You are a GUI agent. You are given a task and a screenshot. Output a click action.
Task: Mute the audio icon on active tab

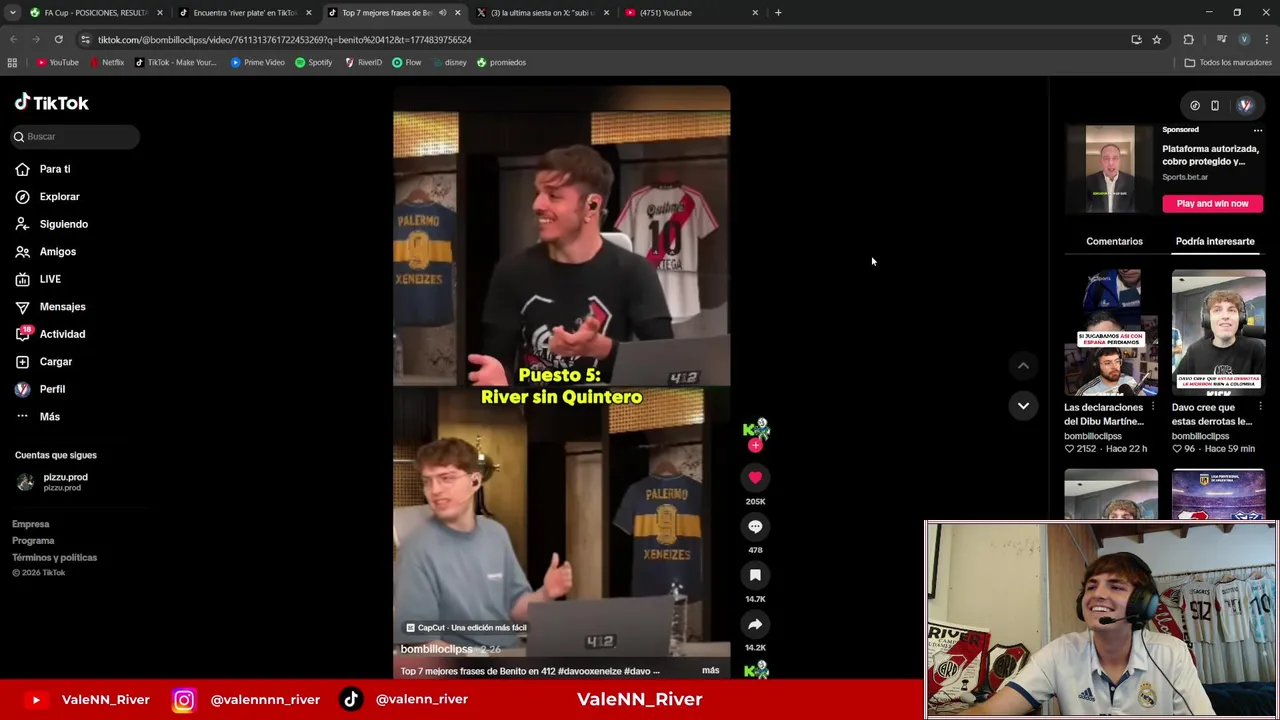[442, 13]
